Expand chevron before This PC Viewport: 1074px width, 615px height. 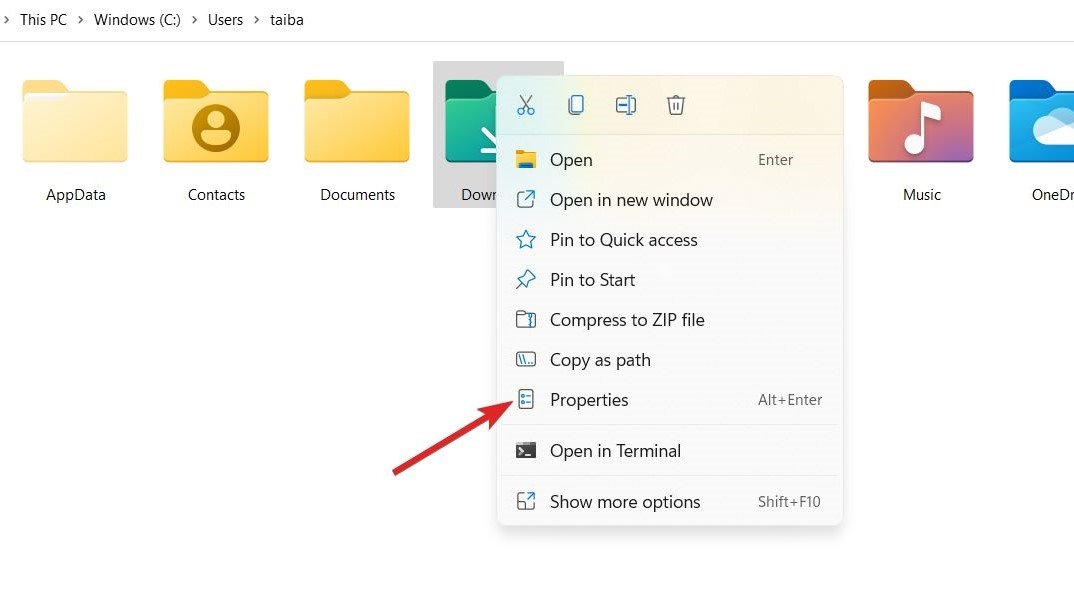6,20
